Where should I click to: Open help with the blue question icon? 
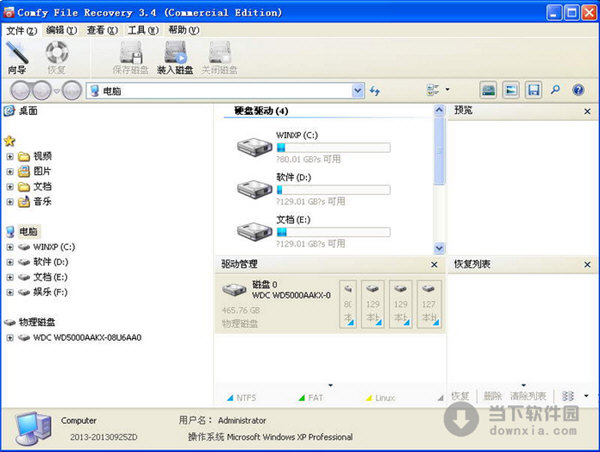pos(578,90)
